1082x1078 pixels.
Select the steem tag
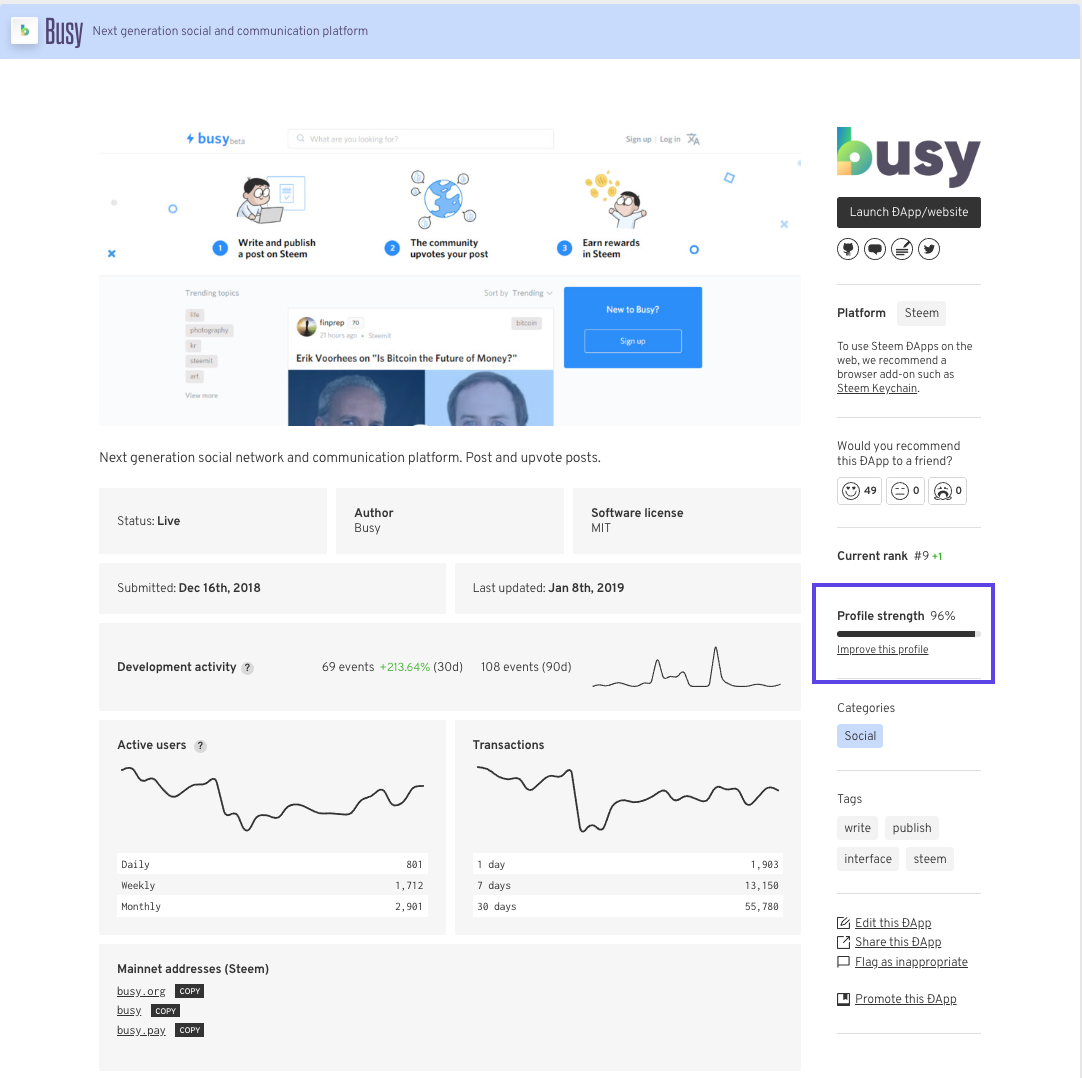point(929,859)
